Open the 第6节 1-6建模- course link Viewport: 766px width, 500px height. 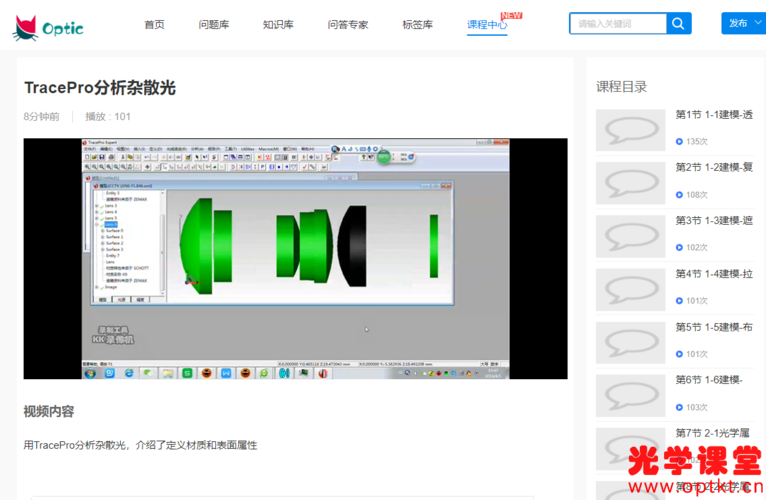pos(709,380)
